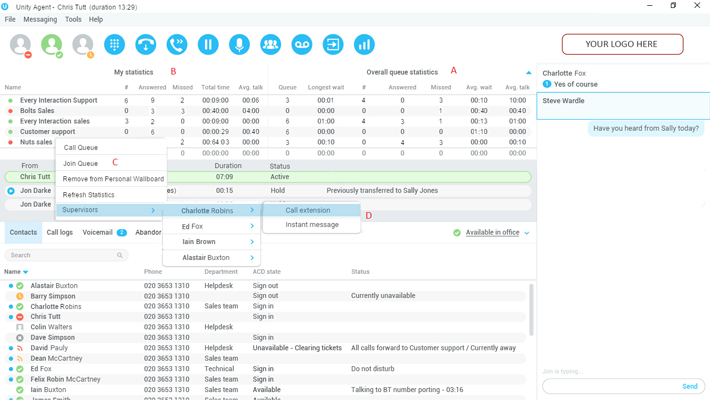Open the conference call icon

(270, 45)
